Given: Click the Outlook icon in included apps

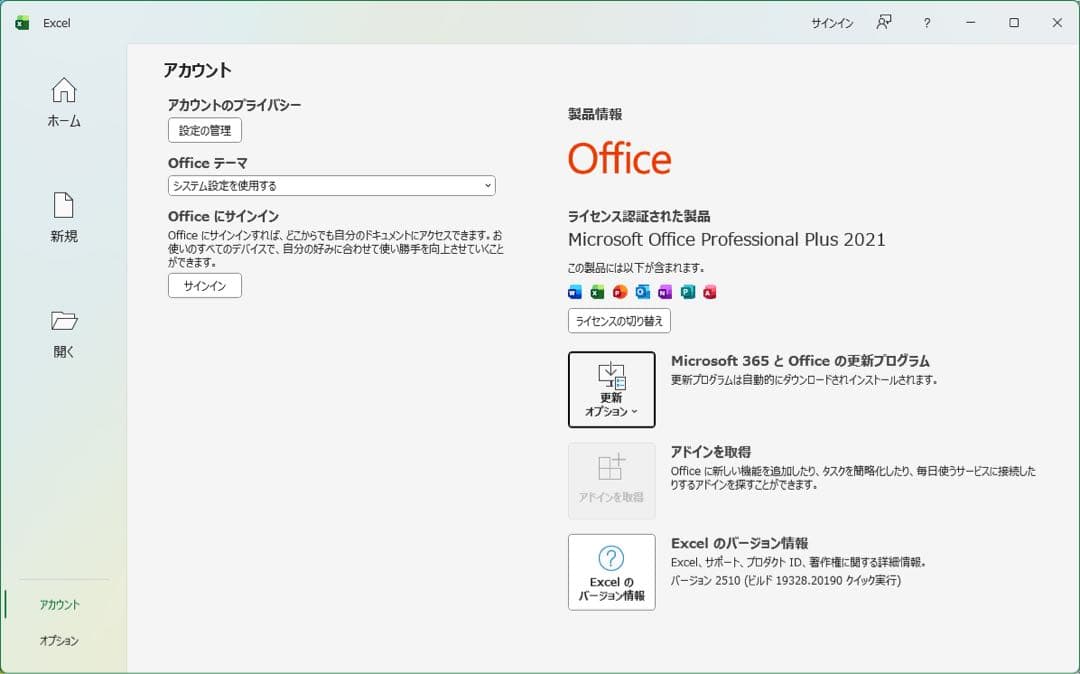Looking at the screenshot, I should point(640,291).
